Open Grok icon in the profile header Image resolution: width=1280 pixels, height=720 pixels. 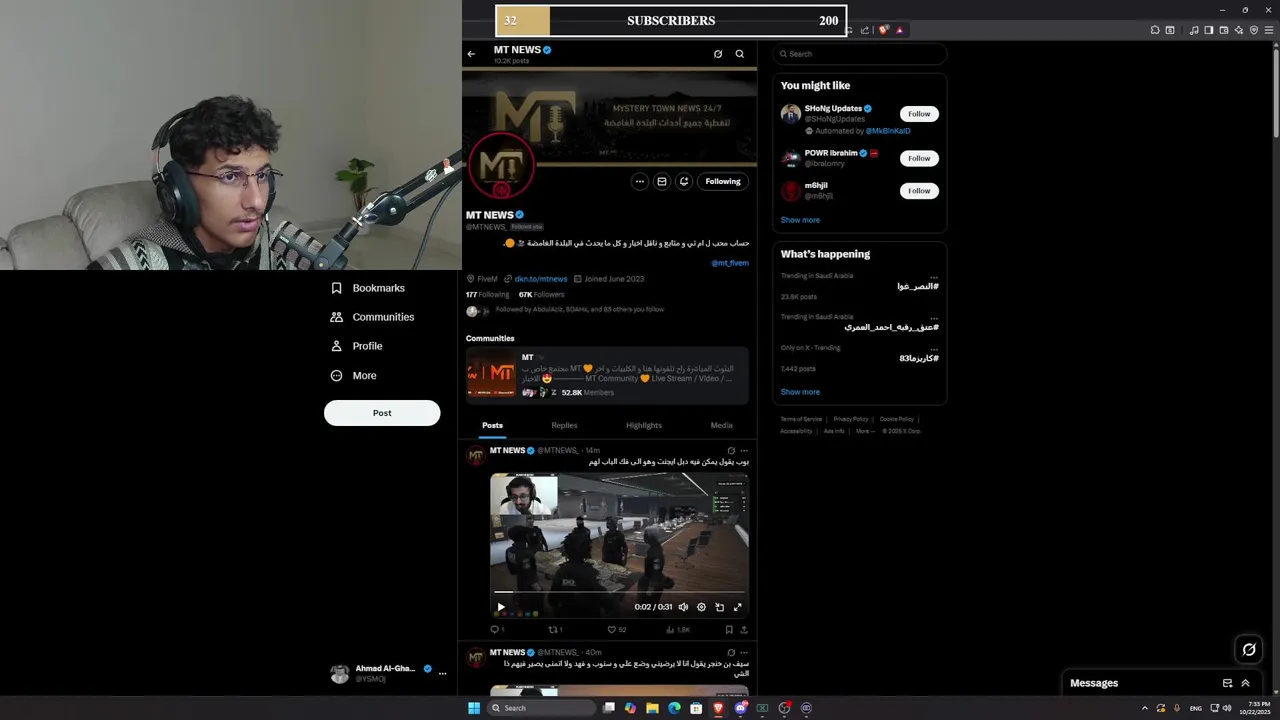tap(718, 54)
